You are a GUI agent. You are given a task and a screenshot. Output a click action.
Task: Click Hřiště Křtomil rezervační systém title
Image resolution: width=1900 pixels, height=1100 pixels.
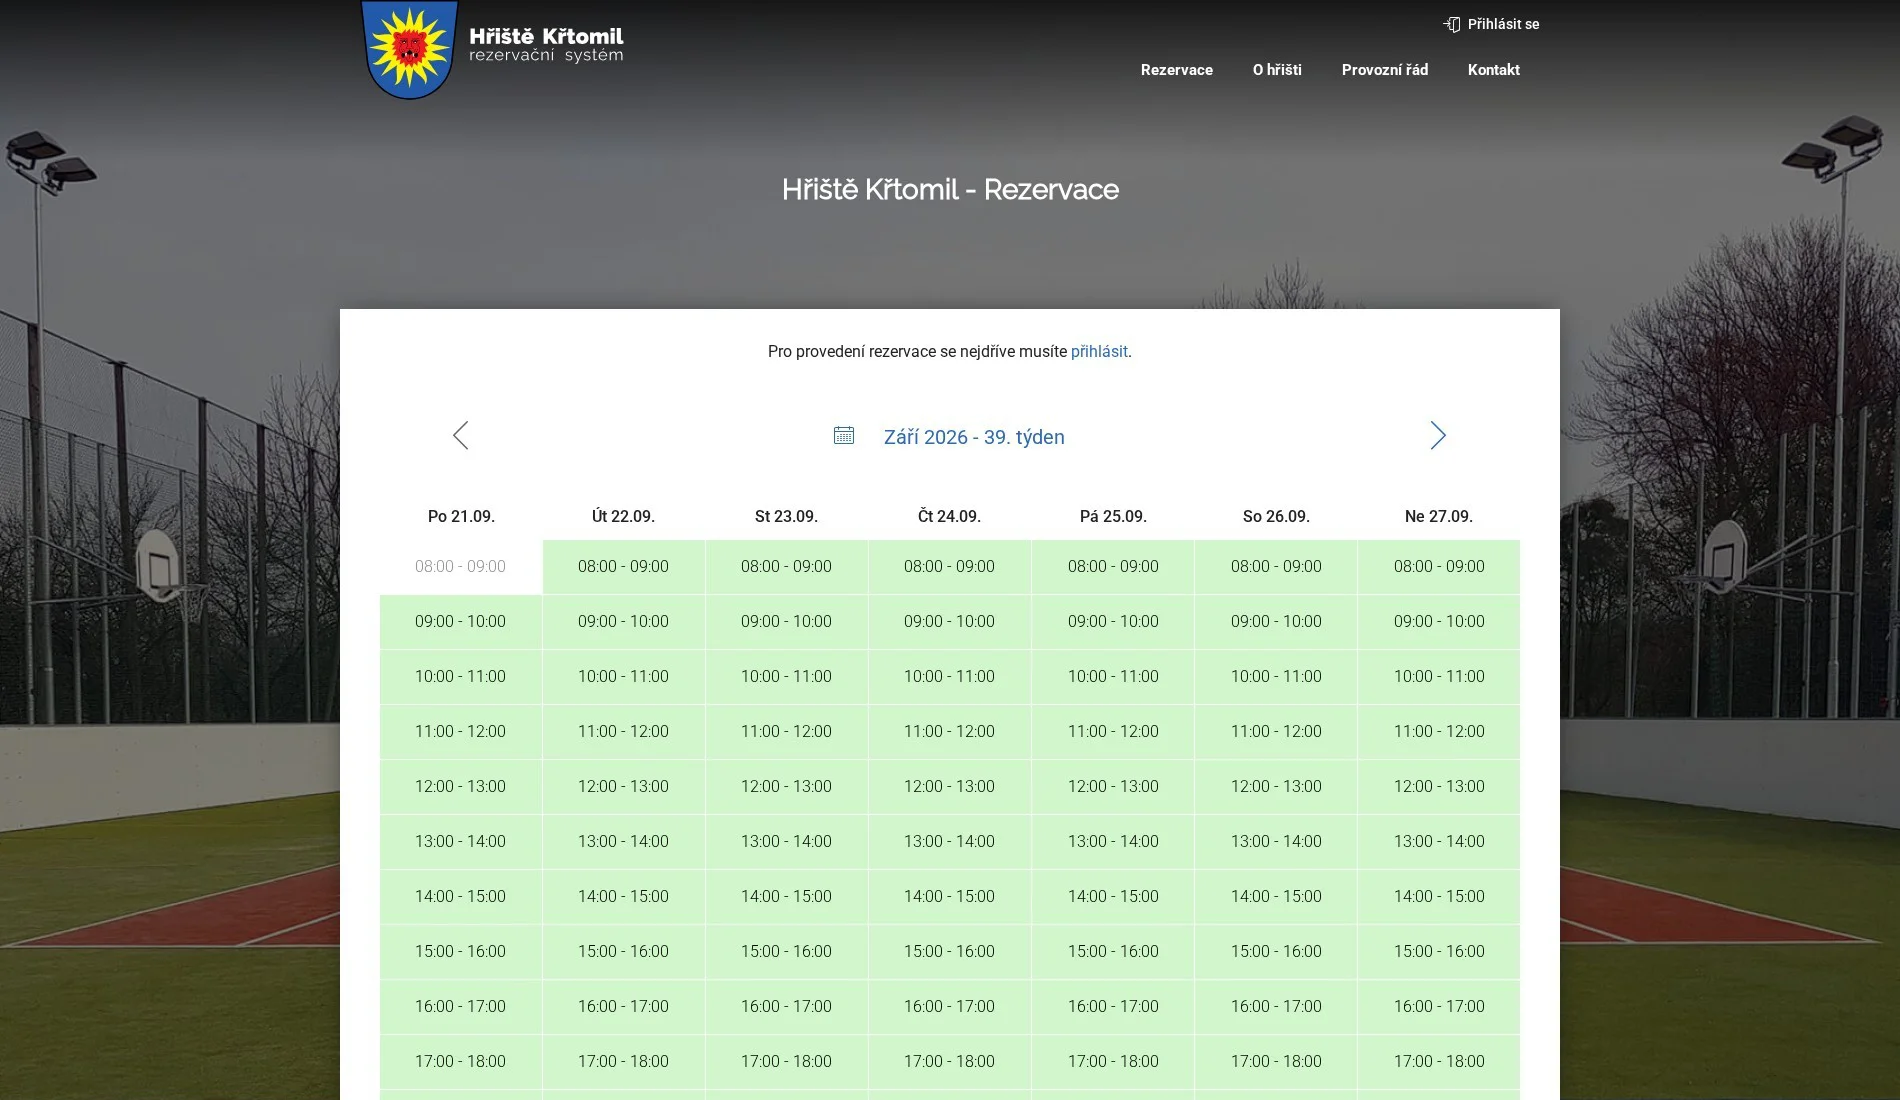[546, 45]
